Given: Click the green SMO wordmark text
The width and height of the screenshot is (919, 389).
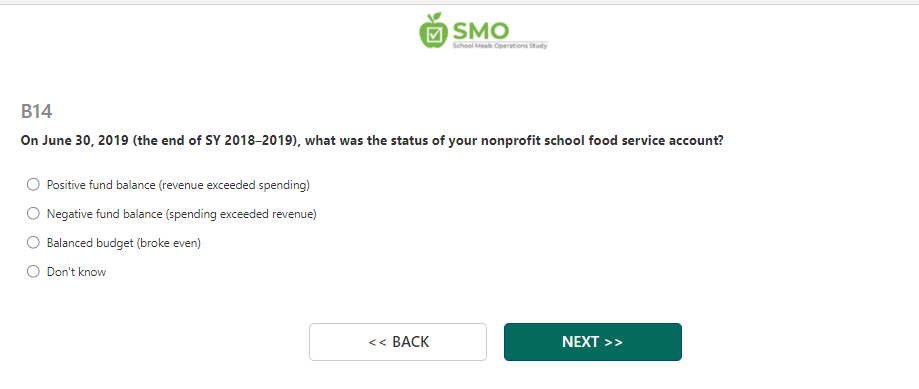Looking at the screenshot, I should [x=481, y=30].
